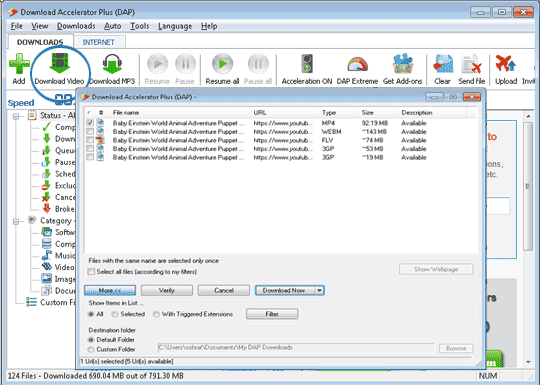540x385 pixels.
Task: Sort list by Type column
Action: 339,113
